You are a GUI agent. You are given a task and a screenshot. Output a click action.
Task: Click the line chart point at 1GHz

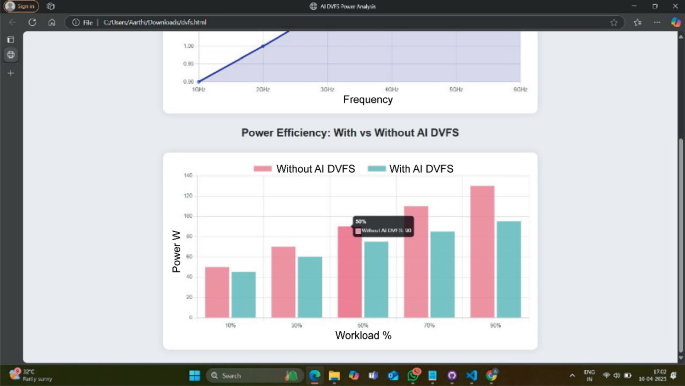point(198,82)
